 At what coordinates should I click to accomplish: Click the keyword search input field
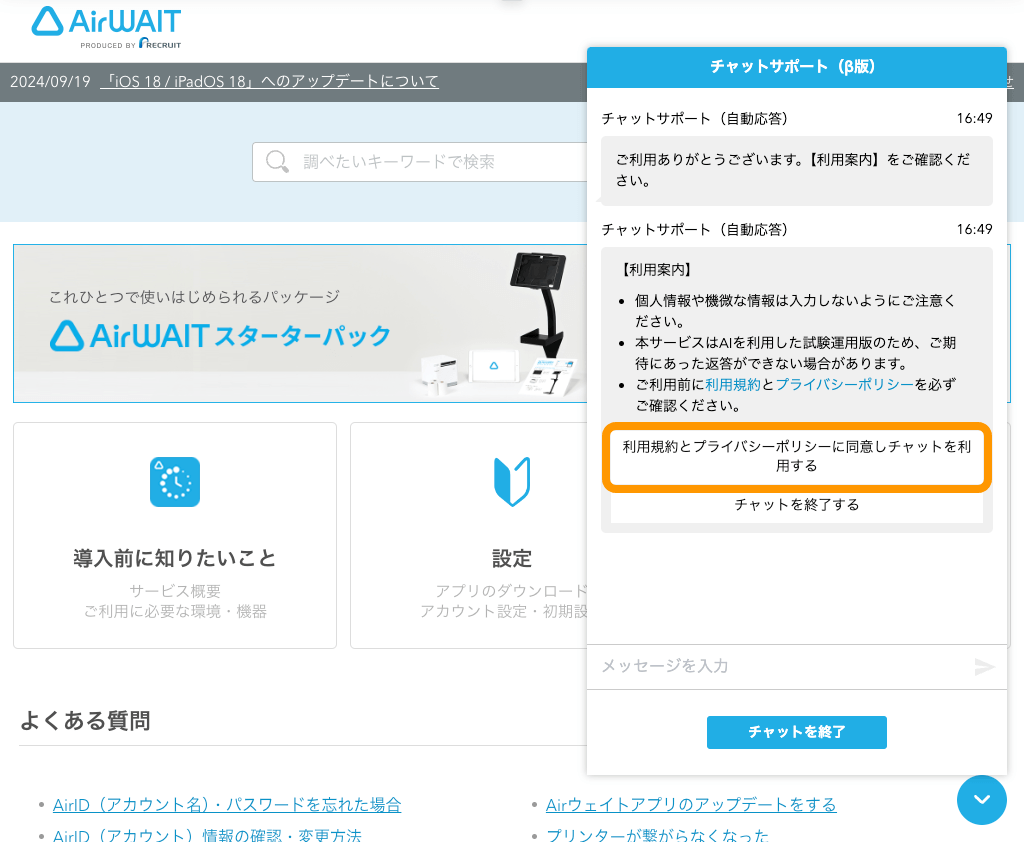tap(420, 162)
